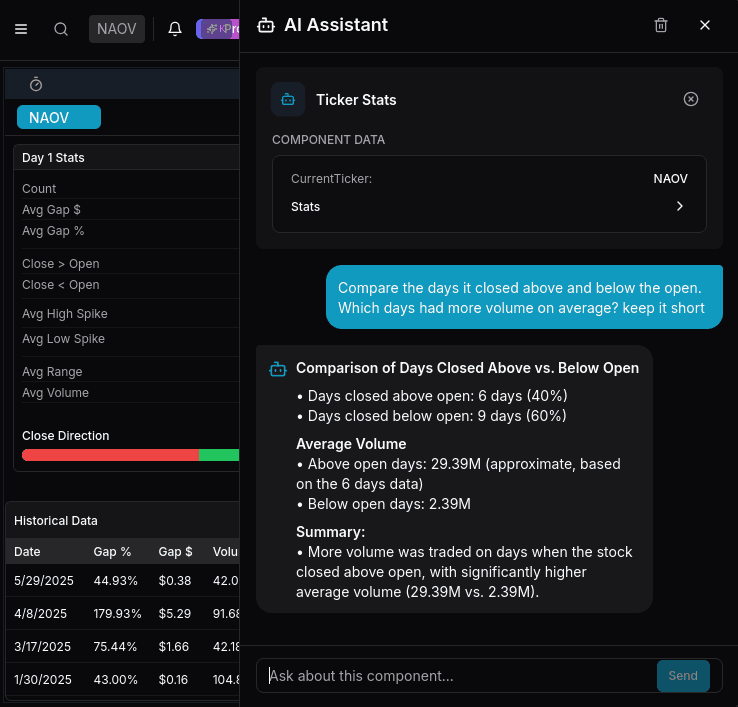
Task: Select the 3/17/2025 date cell
Action: click(x=42, y=647)
